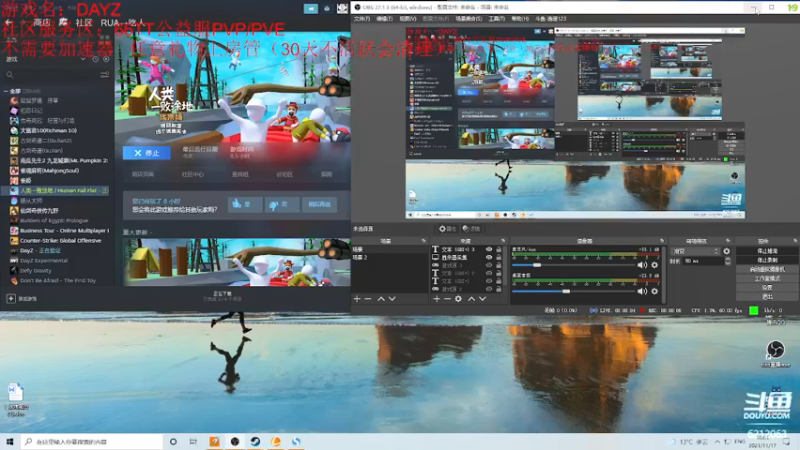Viewport: 800px width, 450px height.
Task: Open settings gear for the microphone mixer channel
Action: click(x=655, y=265)
